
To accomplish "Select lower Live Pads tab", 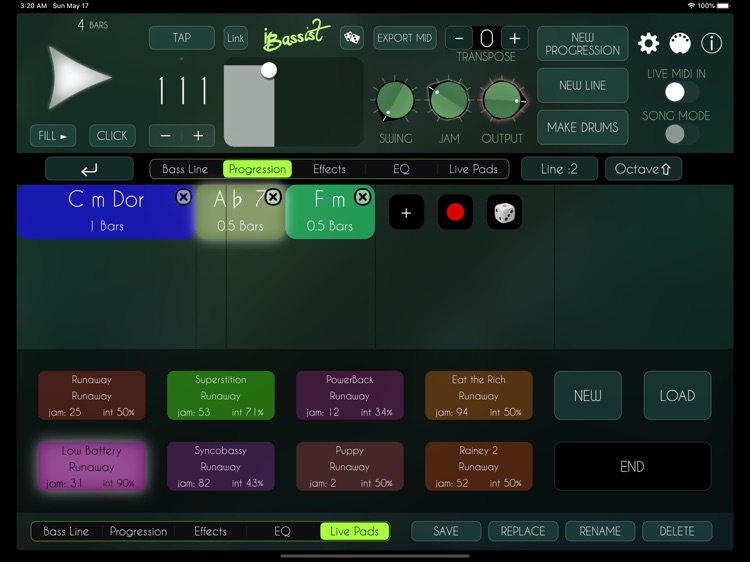I will pyautogui.click(x=354, y=531).
